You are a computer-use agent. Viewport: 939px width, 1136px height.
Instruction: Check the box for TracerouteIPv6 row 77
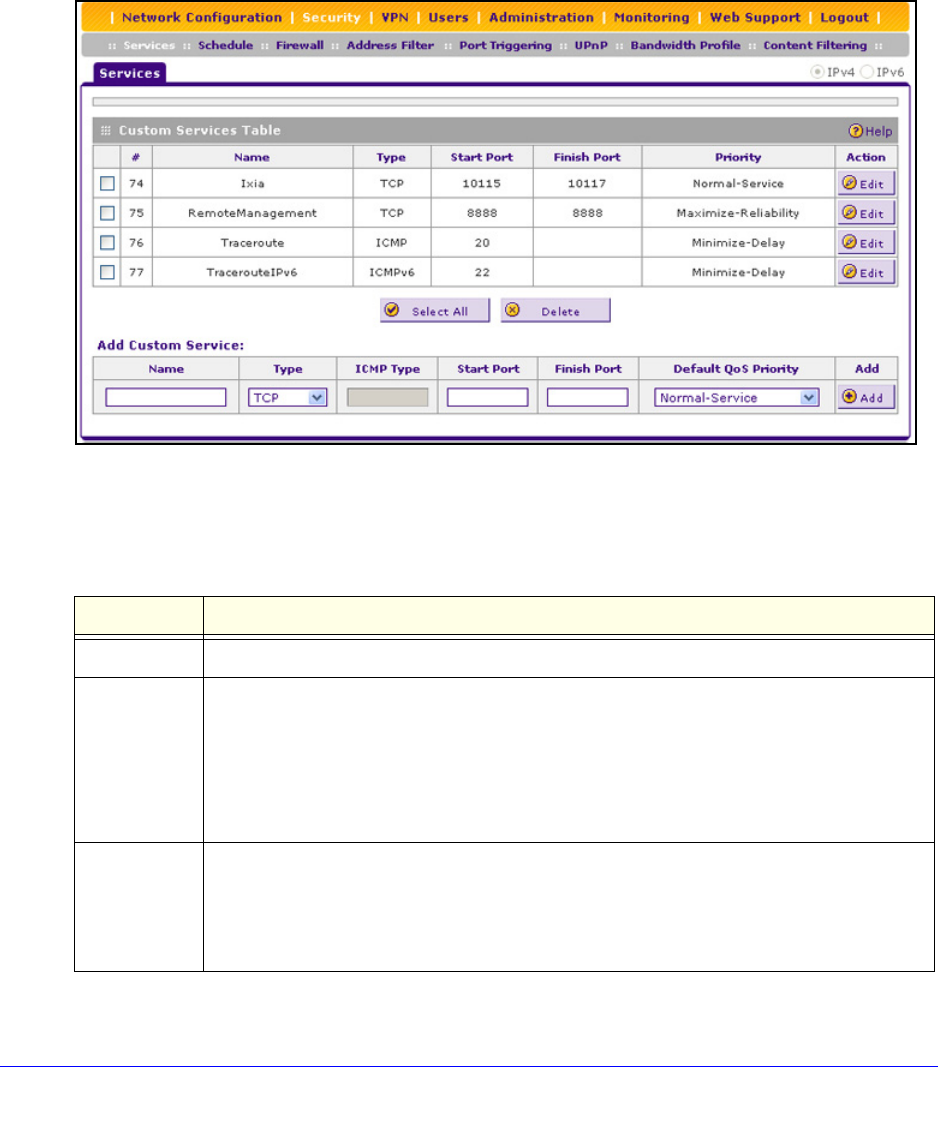pos(107,272)
